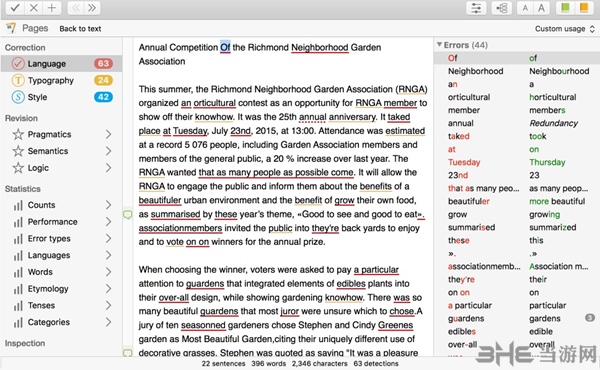Click the Tenses bar chart icon
The height and width of the screenshot is (370, 600).
coord(18,306)
